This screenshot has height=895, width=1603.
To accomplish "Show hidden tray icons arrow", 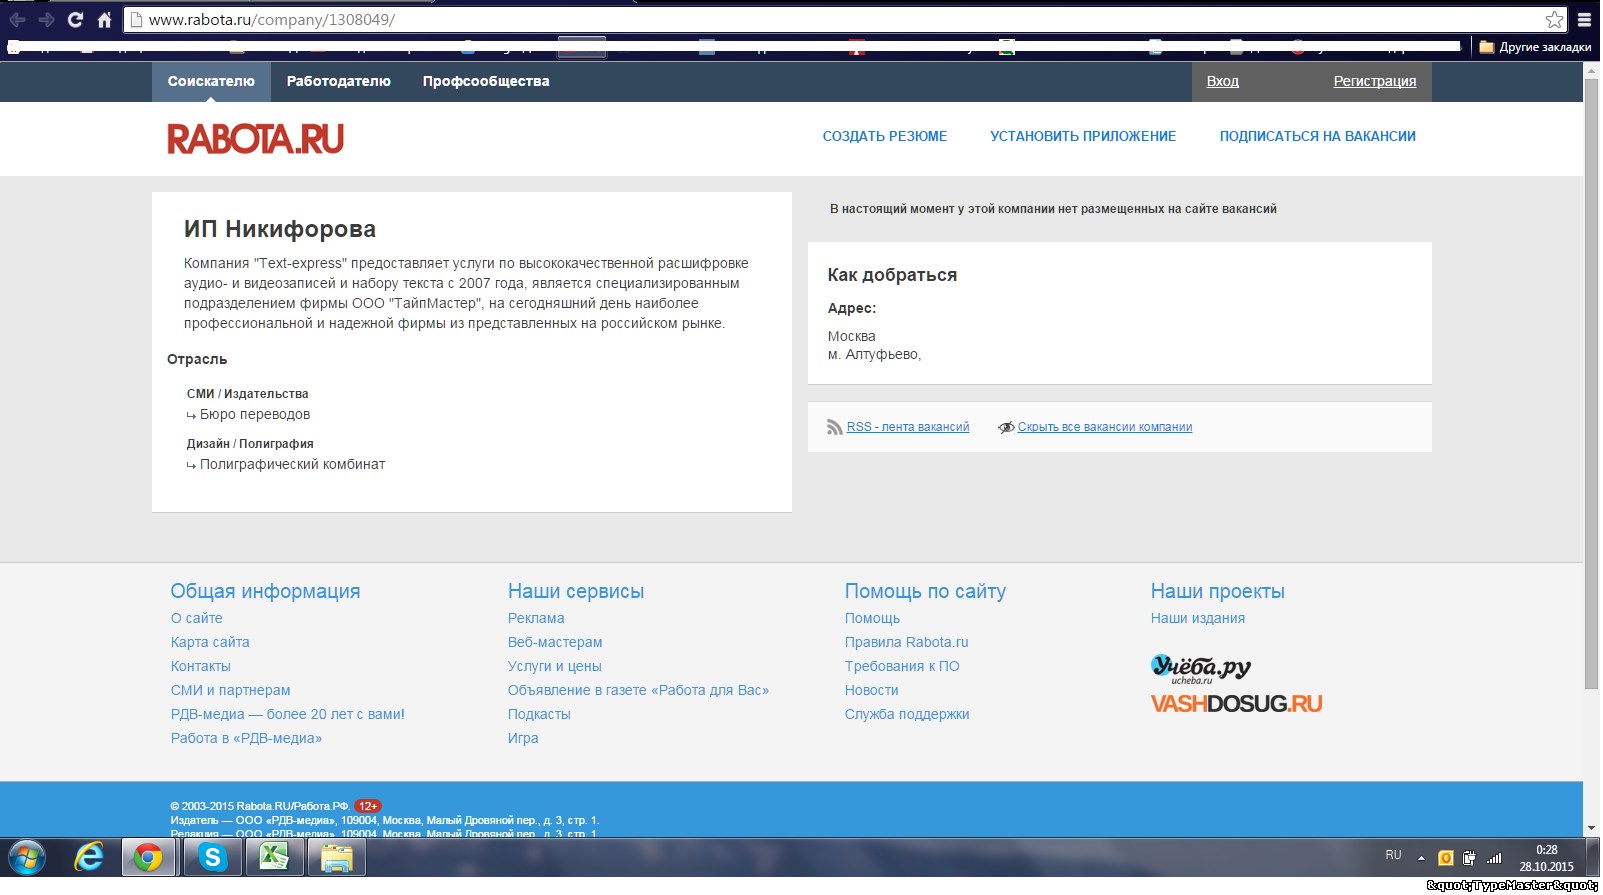I will pos(1421,858).
